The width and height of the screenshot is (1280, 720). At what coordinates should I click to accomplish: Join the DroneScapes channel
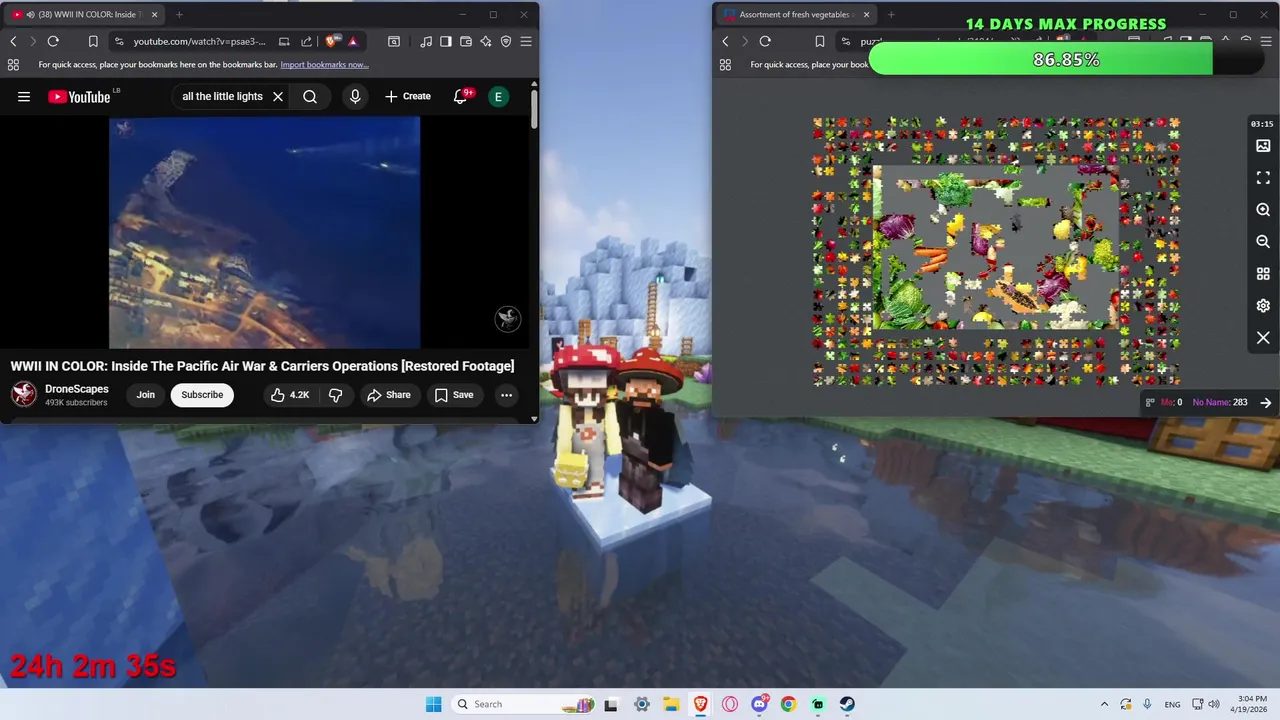146,395
